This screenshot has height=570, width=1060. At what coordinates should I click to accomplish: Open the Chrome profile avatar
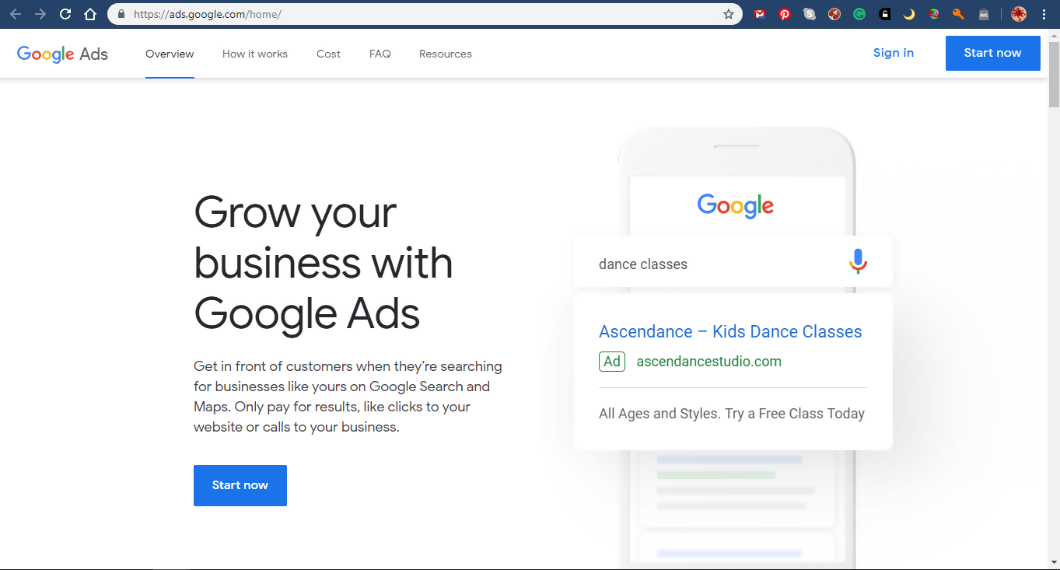click(1019, 14)
